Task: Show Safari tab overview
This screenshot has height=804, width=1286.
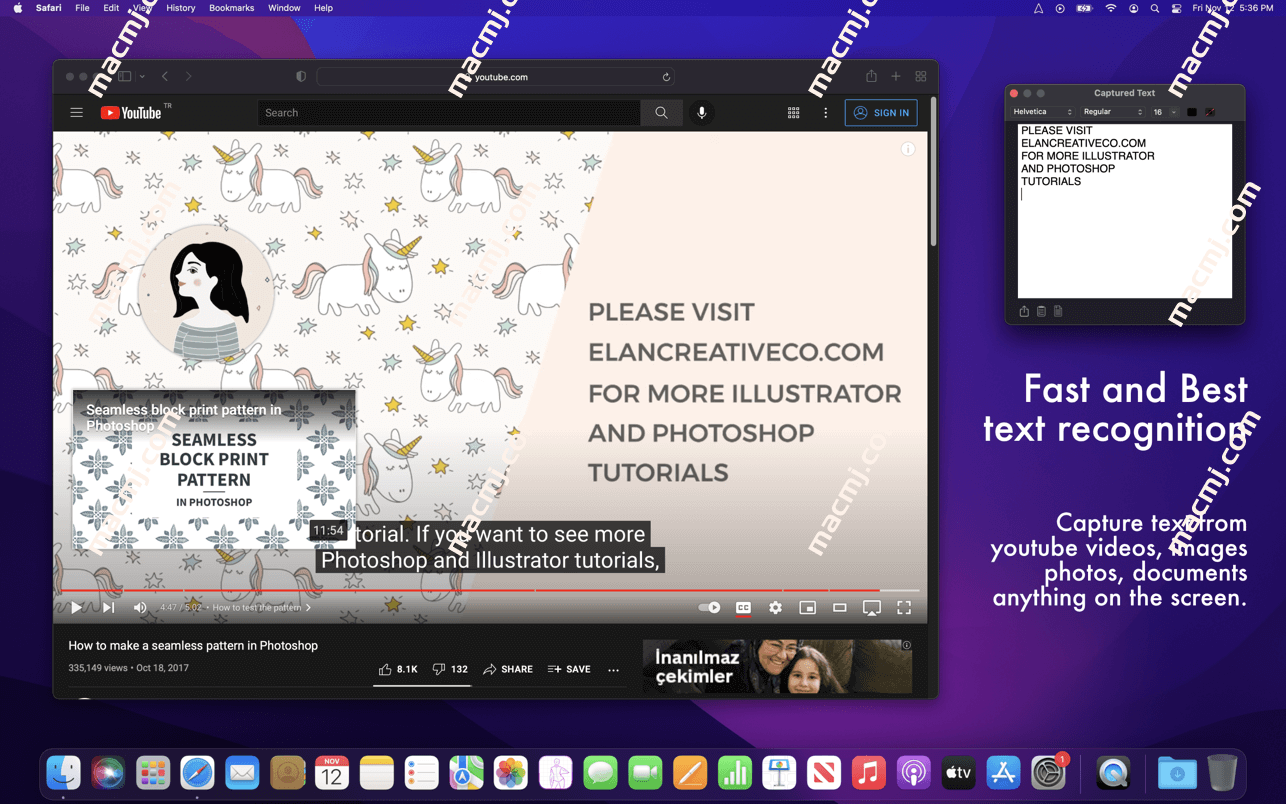Action: point(921,76)
